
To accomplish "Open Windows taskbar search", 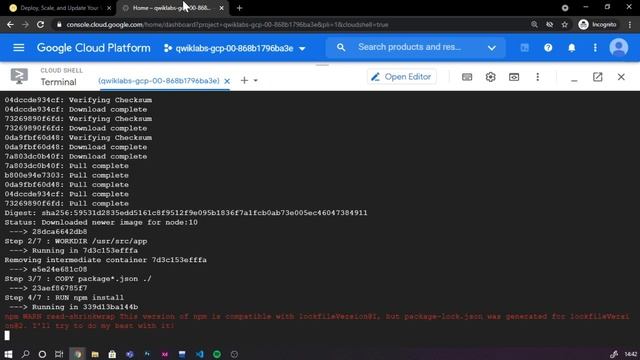I will 25,354.
